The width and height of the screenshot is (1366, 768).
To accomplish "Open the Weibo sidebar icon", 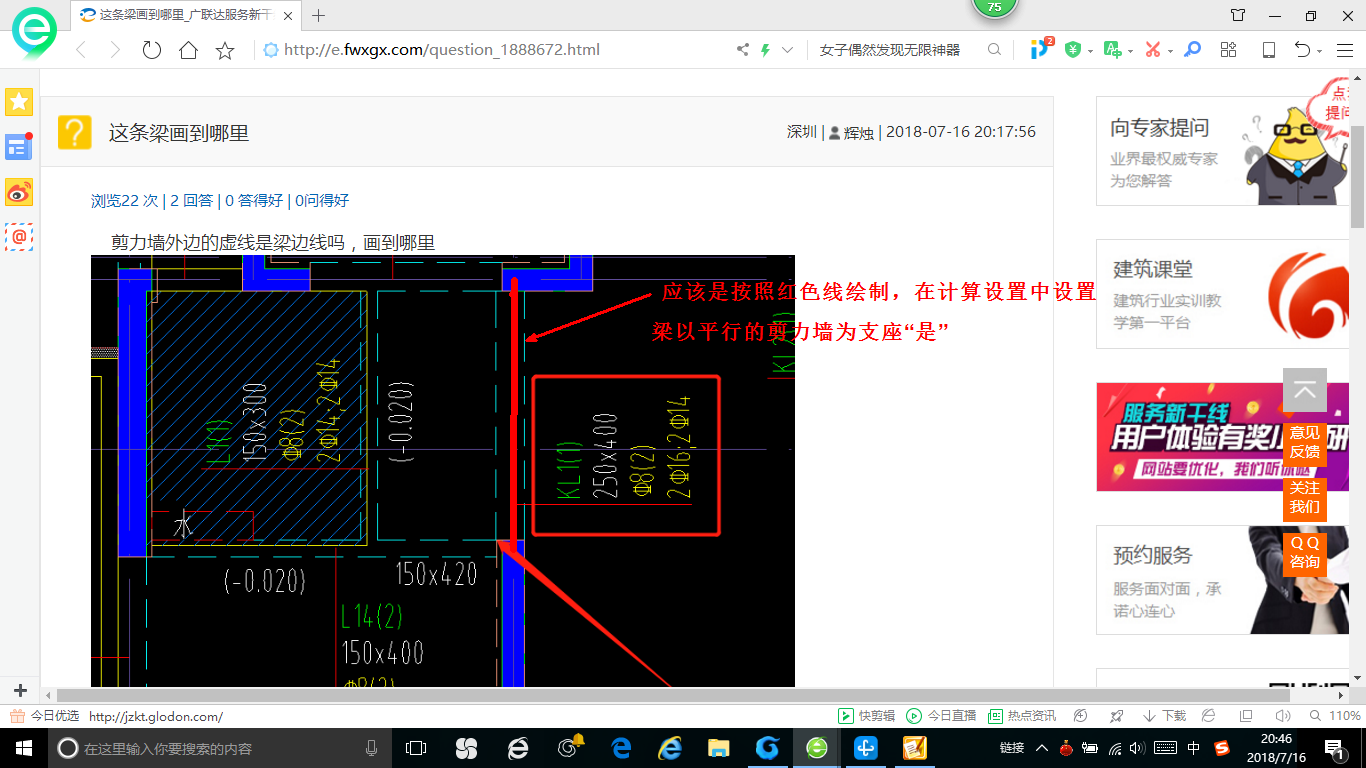I will 19,192.
